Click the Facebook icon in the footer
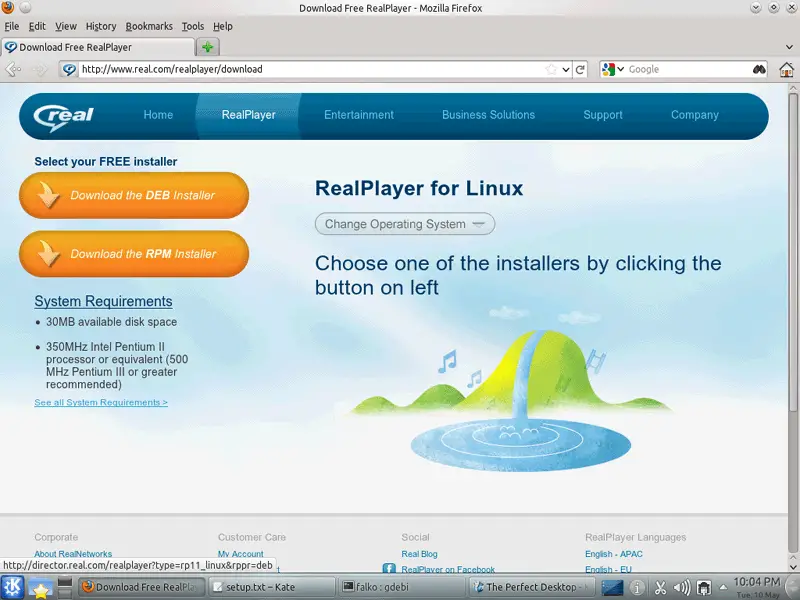Image resolution: width=800 pixels, height=600 pixels. pos(389,568)
